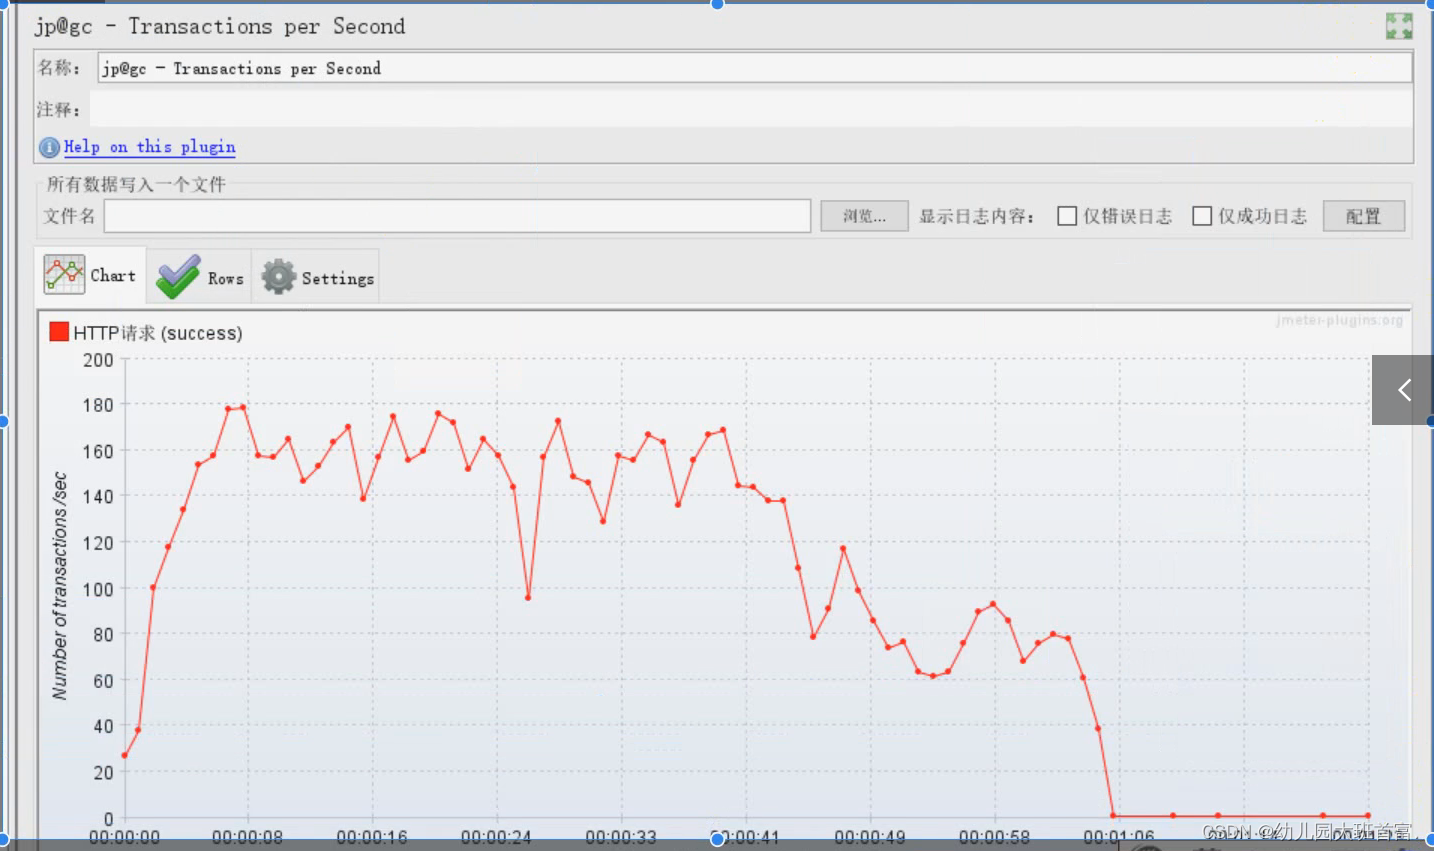Click the green fullscreen expand icon

click(x=1399, y=26)
